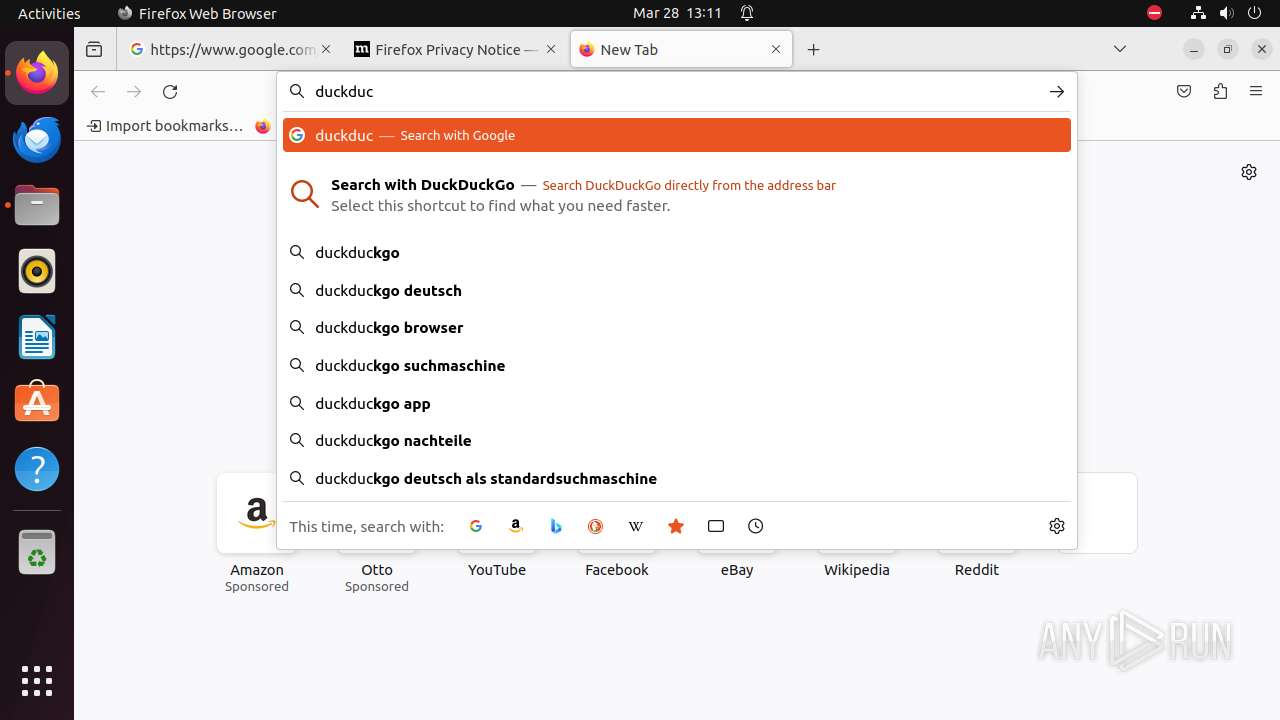List all tabs dropdown arrow
Image resolution: width=1280 pixels, height=720 pixels.
(x=1120, y=50)
